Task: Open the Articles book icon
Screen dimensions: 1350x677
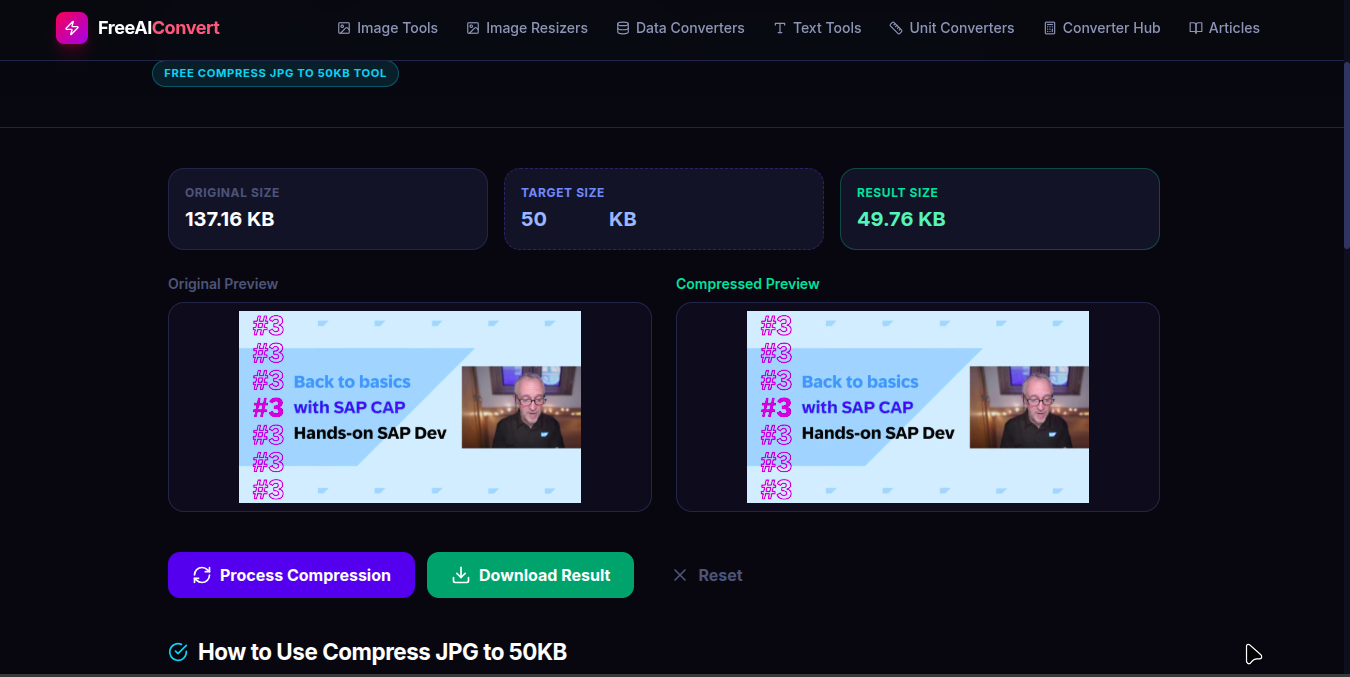Action: click(x=1196, y=28)
